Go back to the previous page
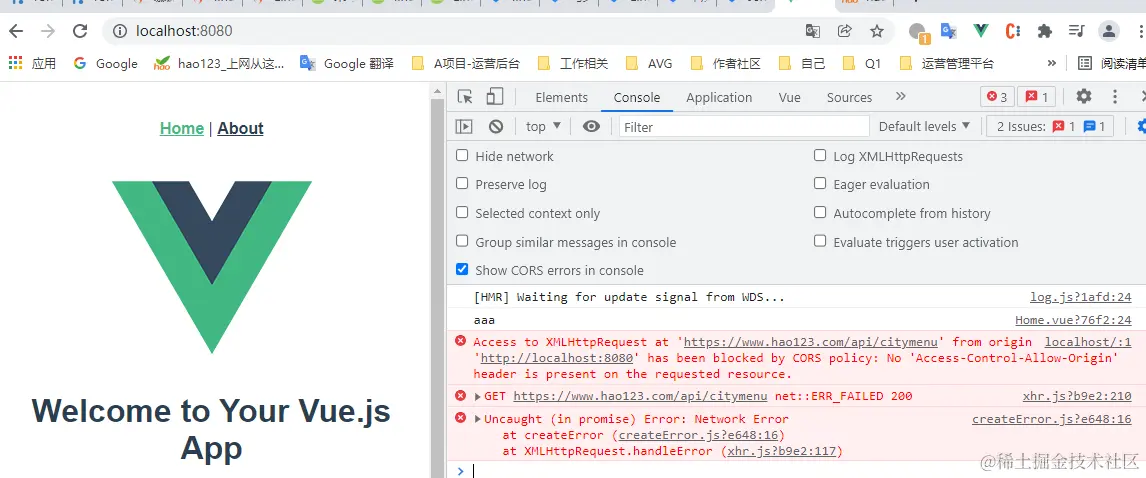 [x=15, y=31]
